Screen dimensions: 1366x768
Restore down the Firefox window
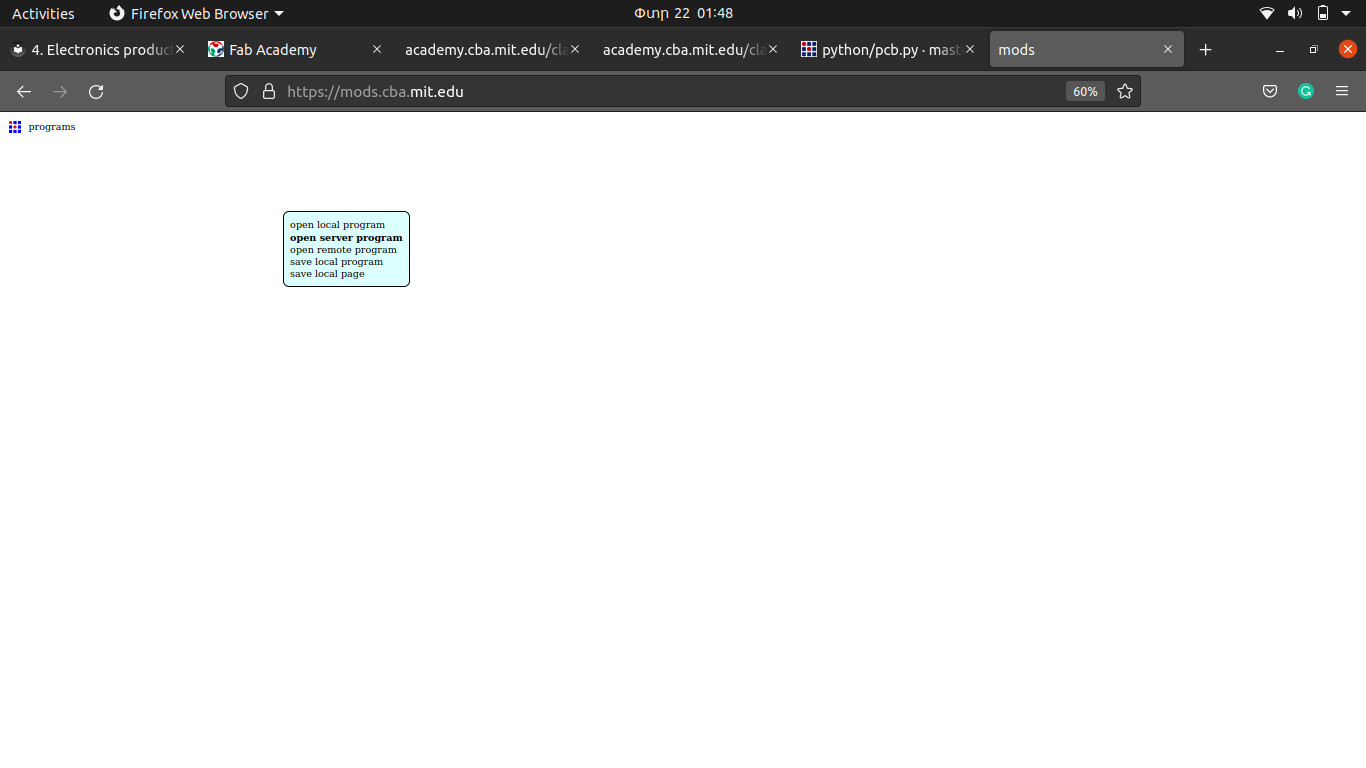[1313, 50]
